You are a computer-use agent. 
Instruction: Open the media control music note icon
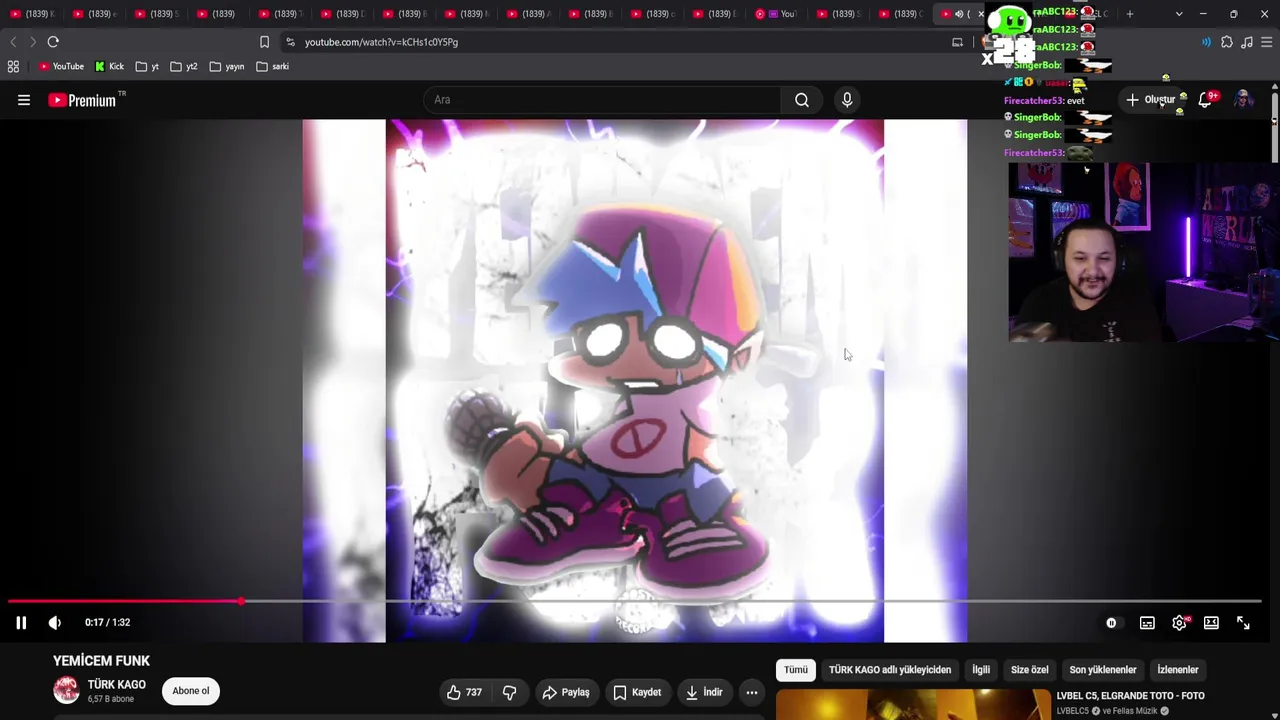tap(1247, 42)
